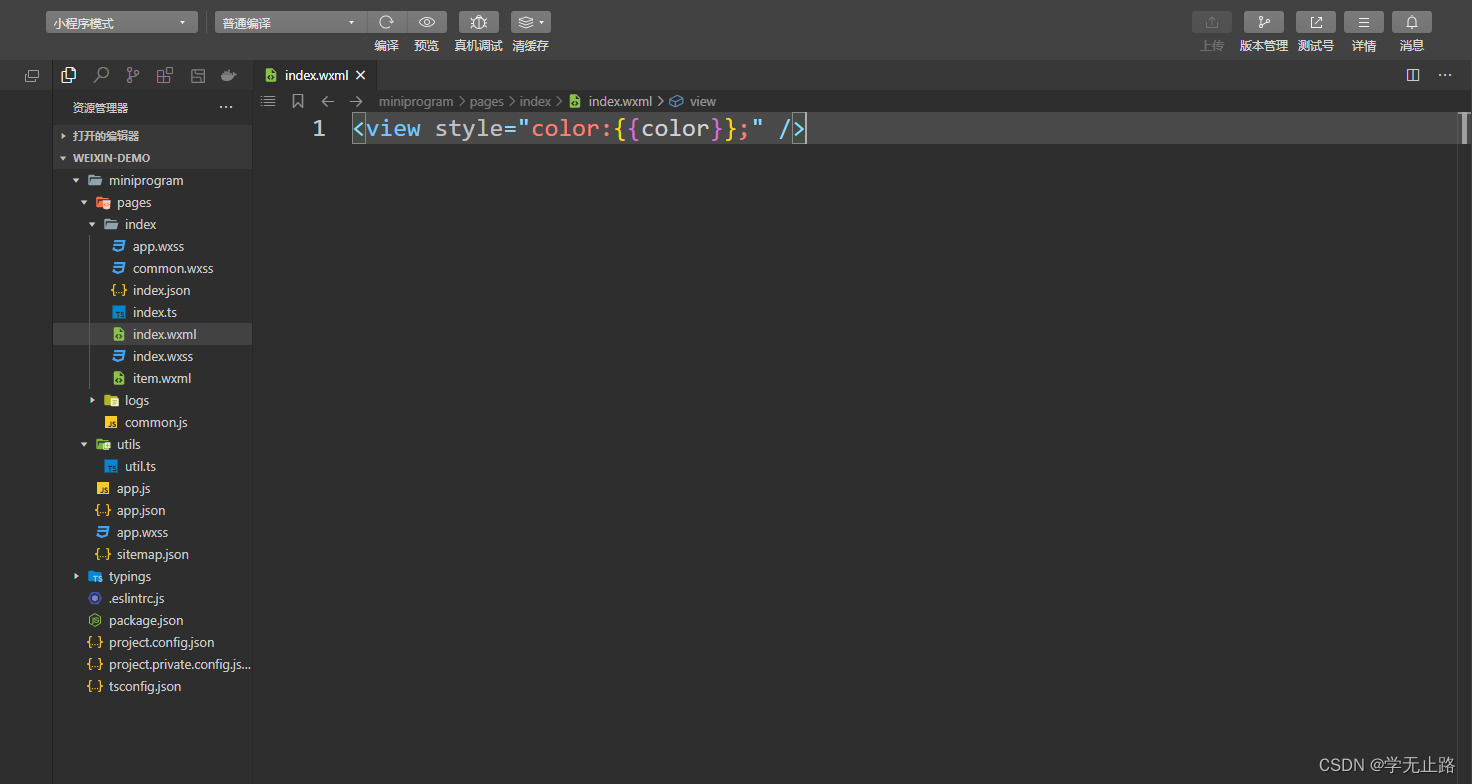Toggle the far-left window panel icon
The image size is (1472, 784).
click(x=32, y=75)
